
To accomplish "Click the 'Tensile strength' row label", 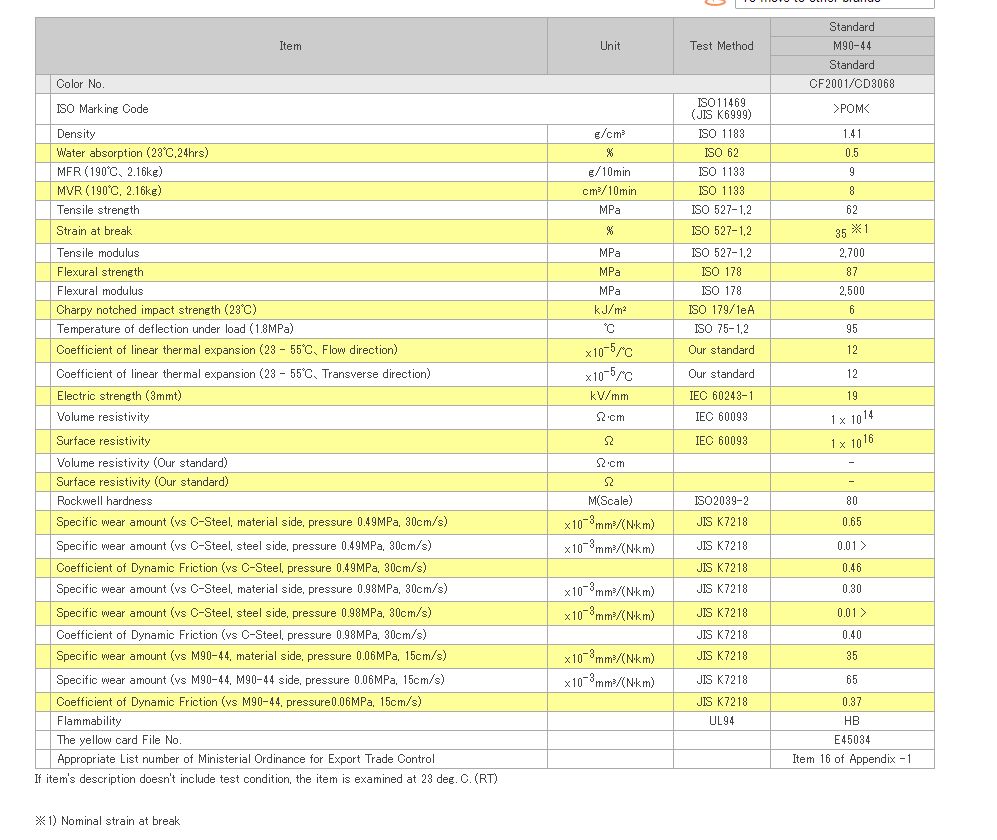I will coord(98,210).
